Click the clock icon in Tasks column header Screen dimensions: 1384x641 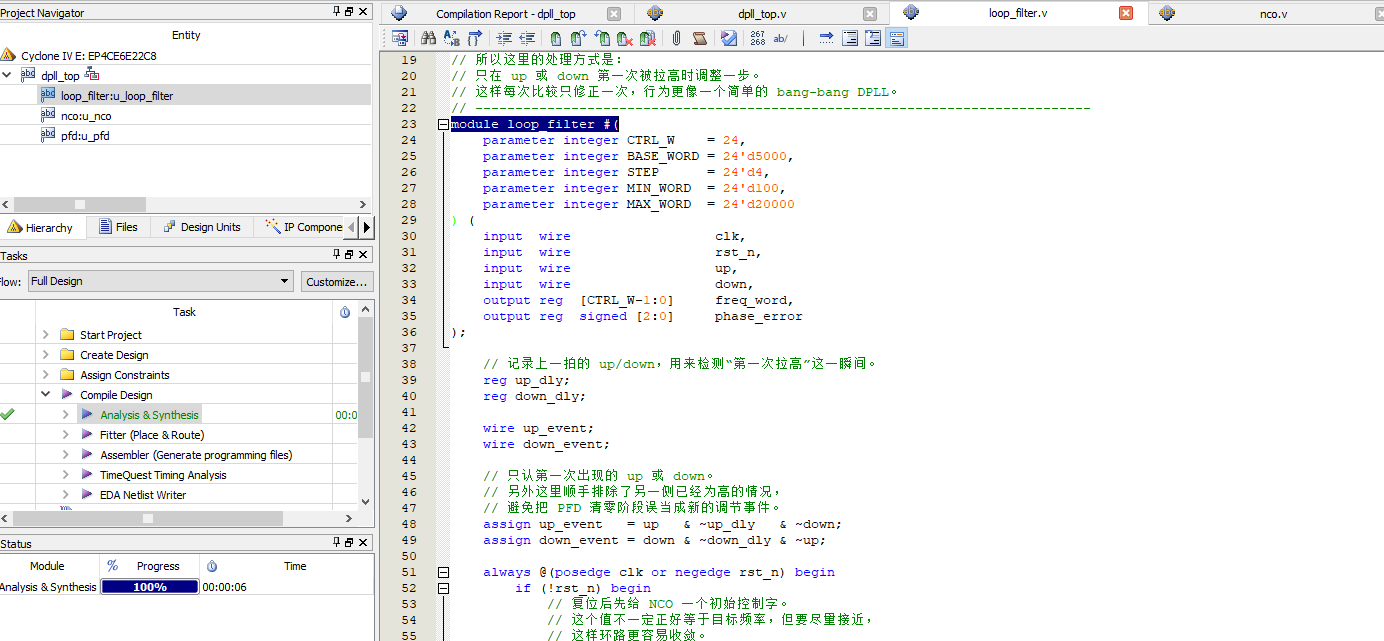tap(345, 312)
